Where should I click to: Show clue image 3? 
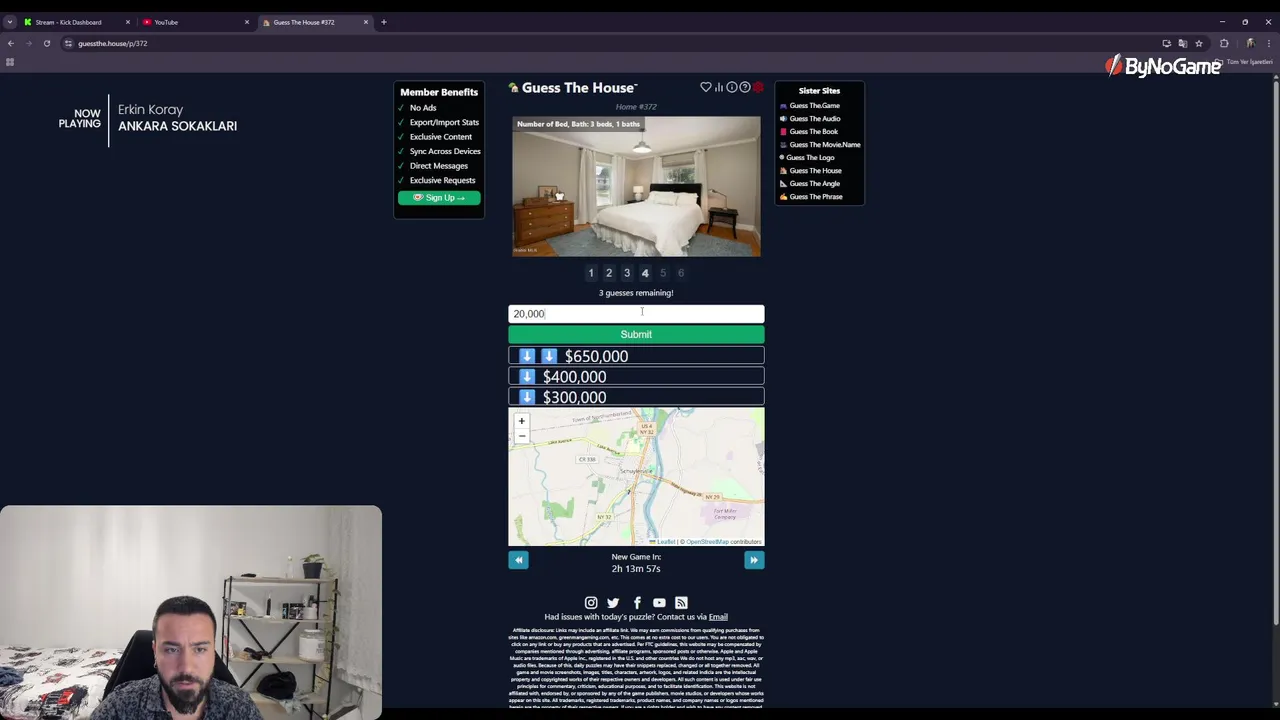click(627, 273)
